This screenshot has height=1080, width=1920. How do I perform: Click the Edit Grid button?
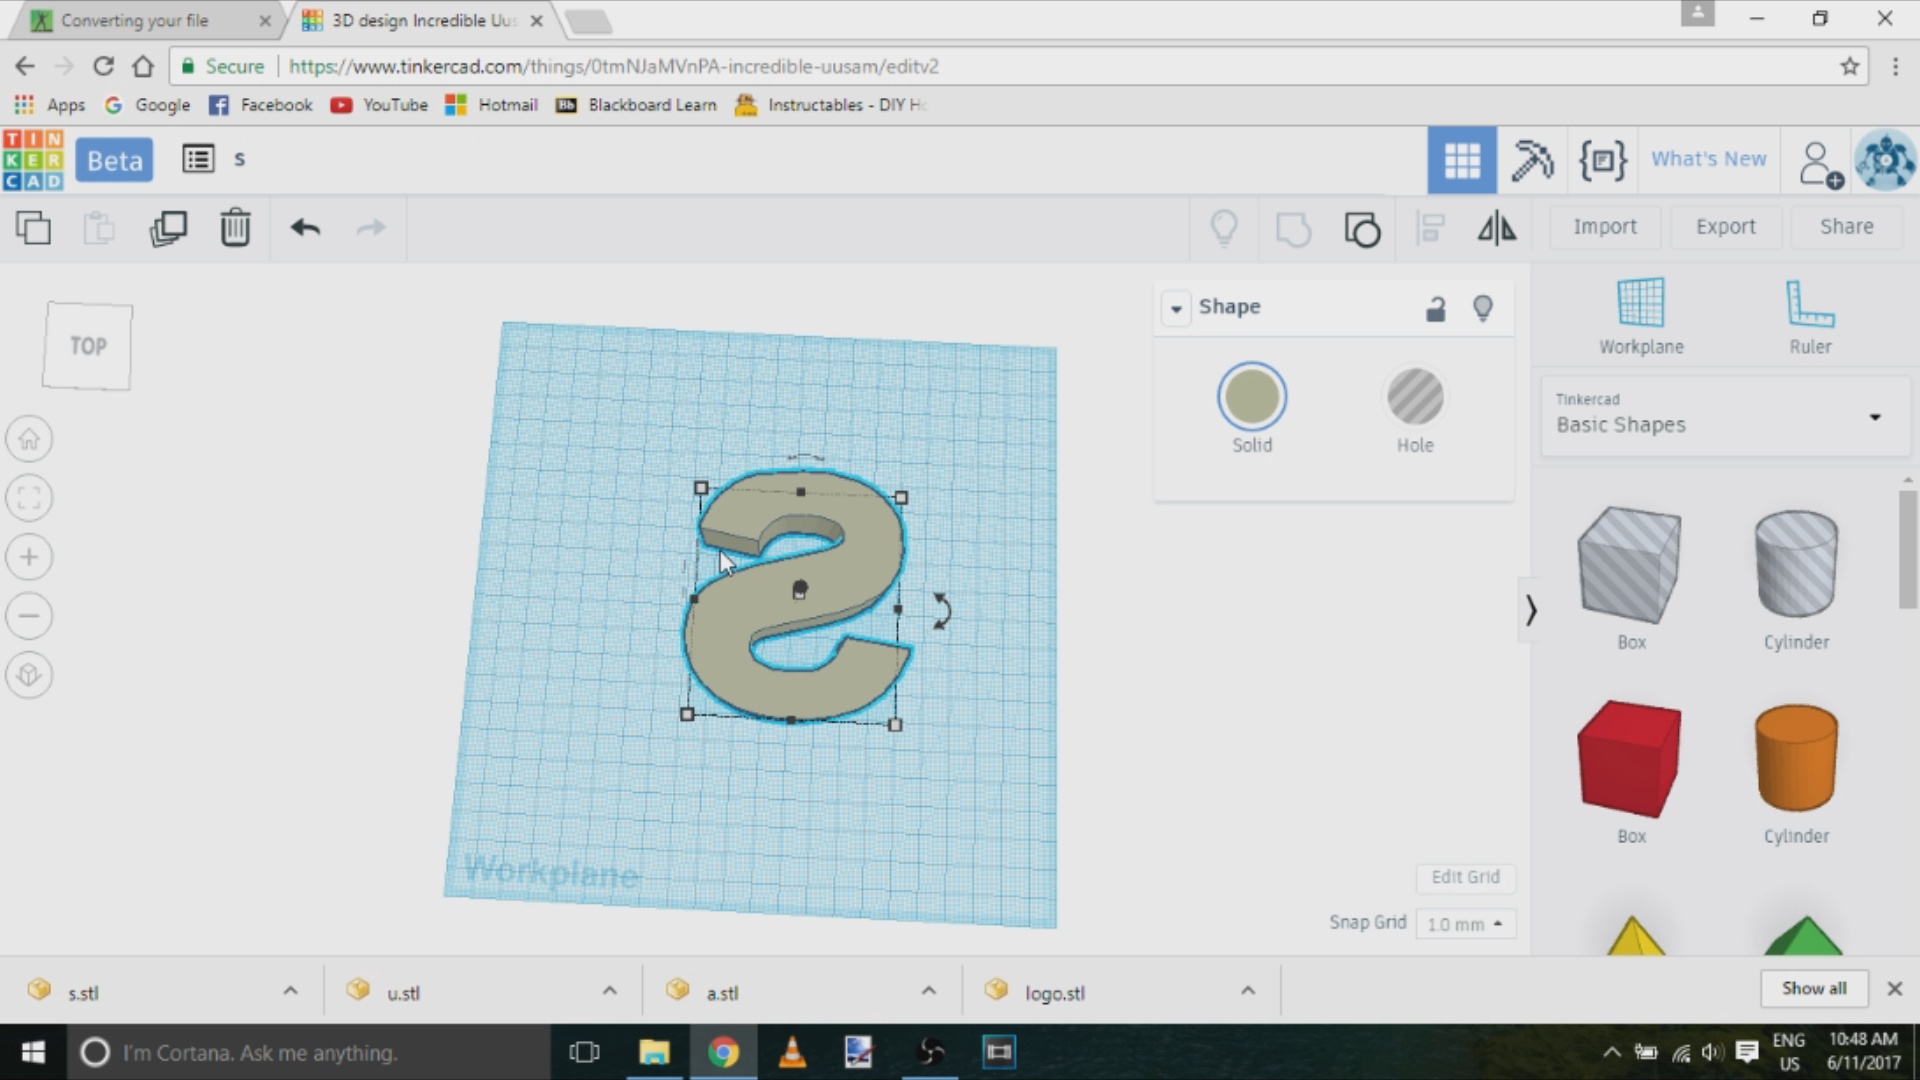(1465, 877)
